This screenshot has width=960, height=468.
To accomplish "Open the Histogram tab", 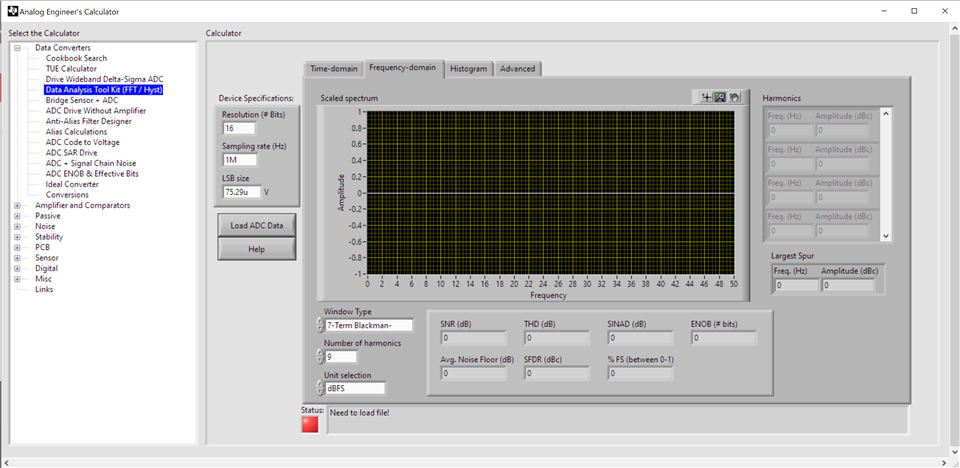I will coord(468,69).
